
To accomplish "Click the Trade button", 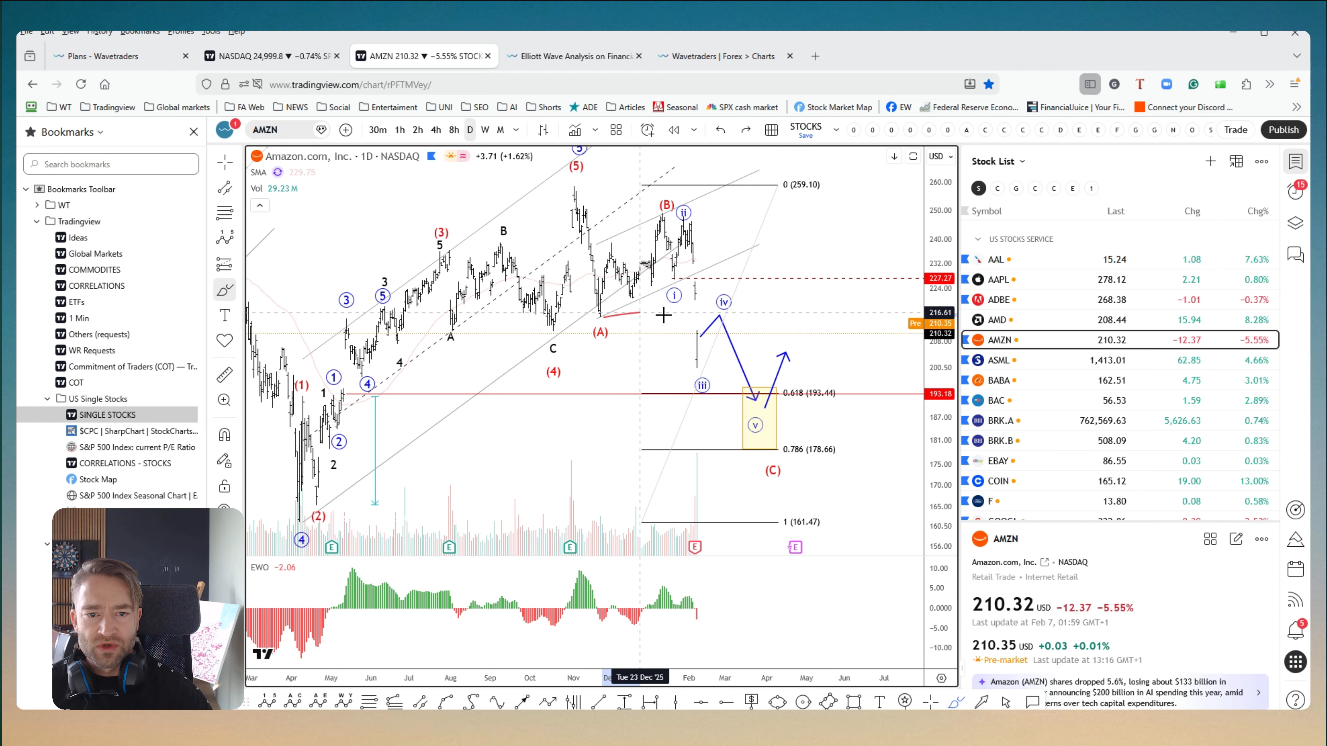I will click(x=1235, y=130).
